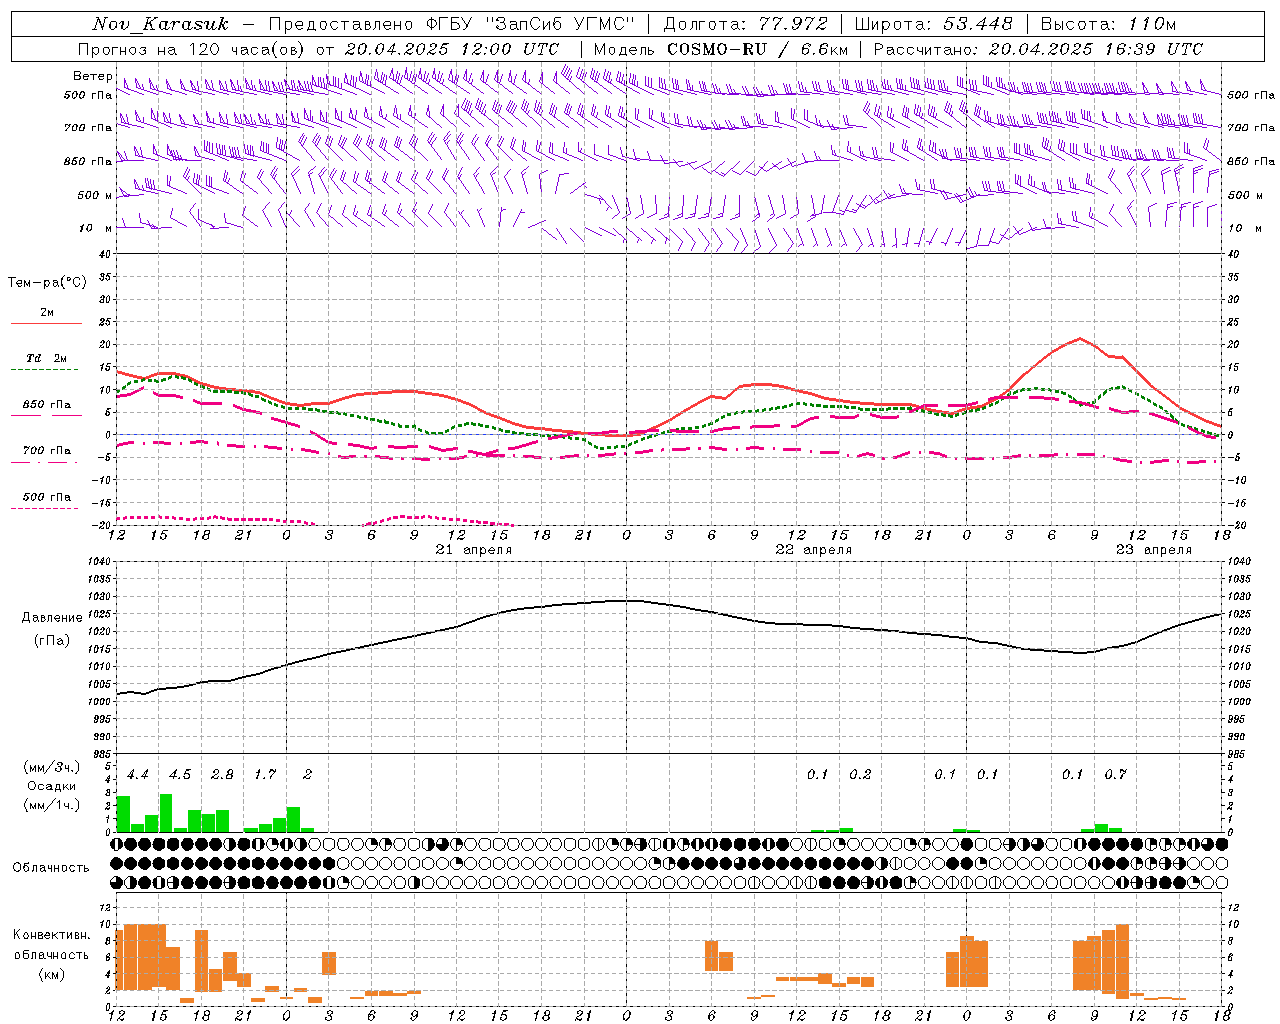This screenshot has width=1280, height=1024.
Task: Click the 'Облачность' cloudiness label
Action: 51,868
